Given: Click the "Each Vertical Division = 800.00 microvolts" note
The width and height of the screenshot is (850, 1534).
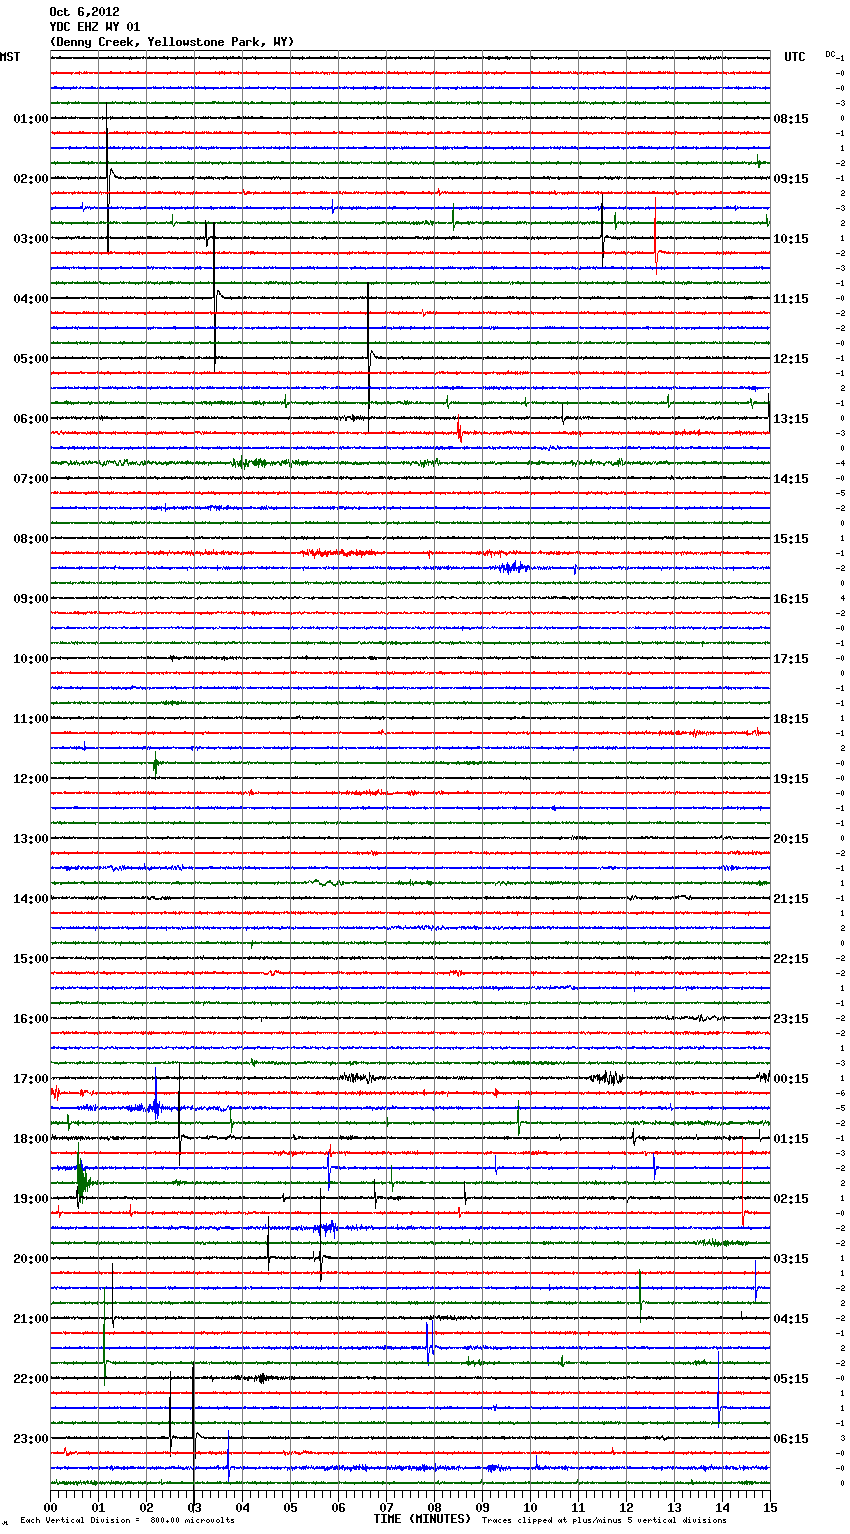Looking at the screenshot, I should (x=127, y=1521).
